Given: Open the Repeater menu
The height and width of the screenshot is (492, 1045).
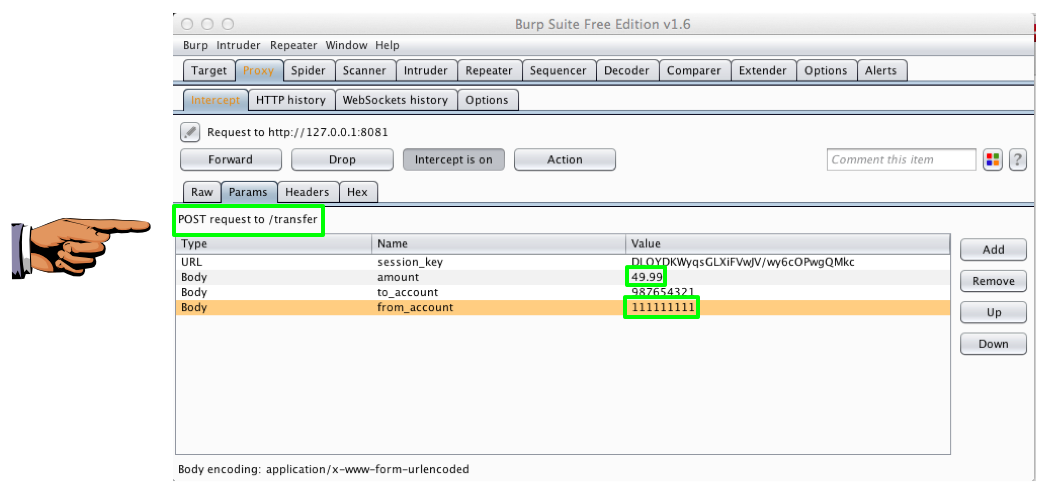Looking at the screenshot, I should click(x=293, y=45).
